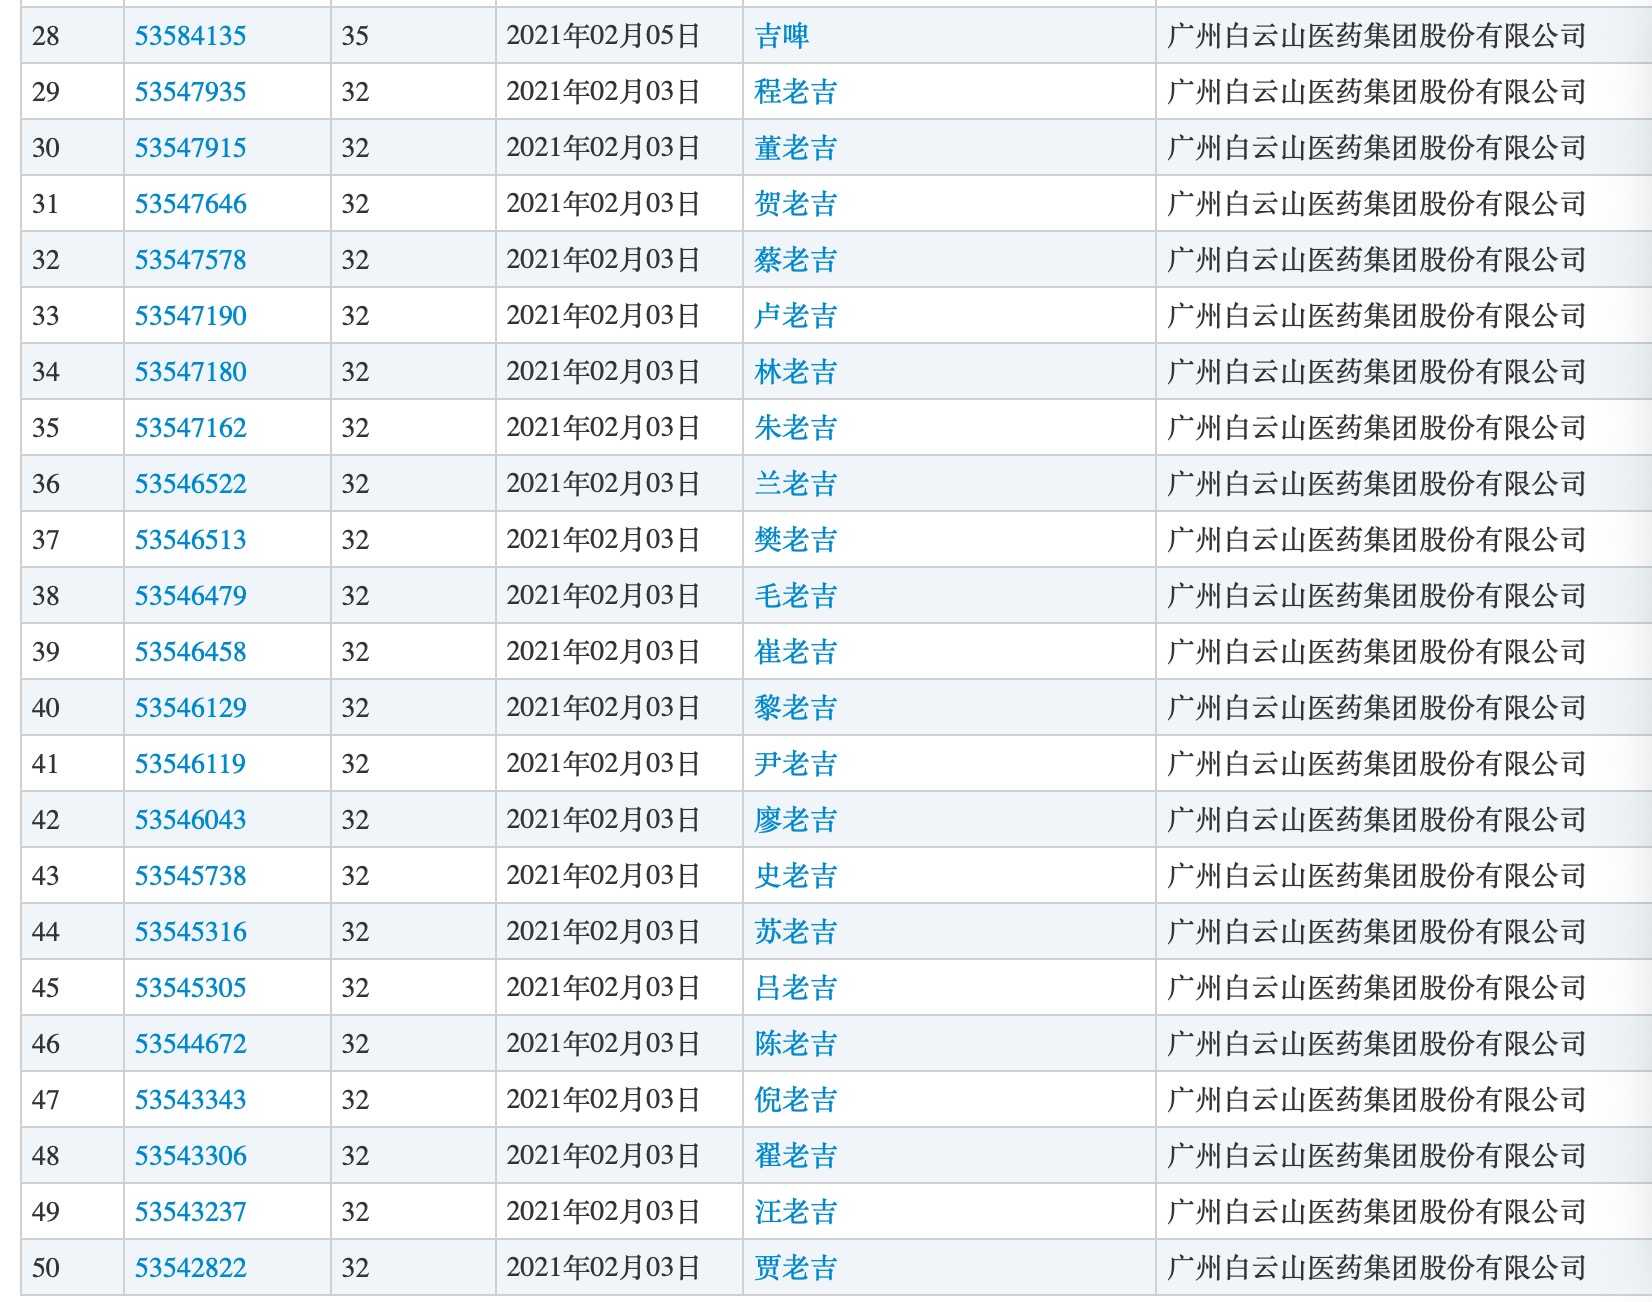View the 林老吉 trademark details
This screenshot has width=1652, height=1302.
(795, 372)
